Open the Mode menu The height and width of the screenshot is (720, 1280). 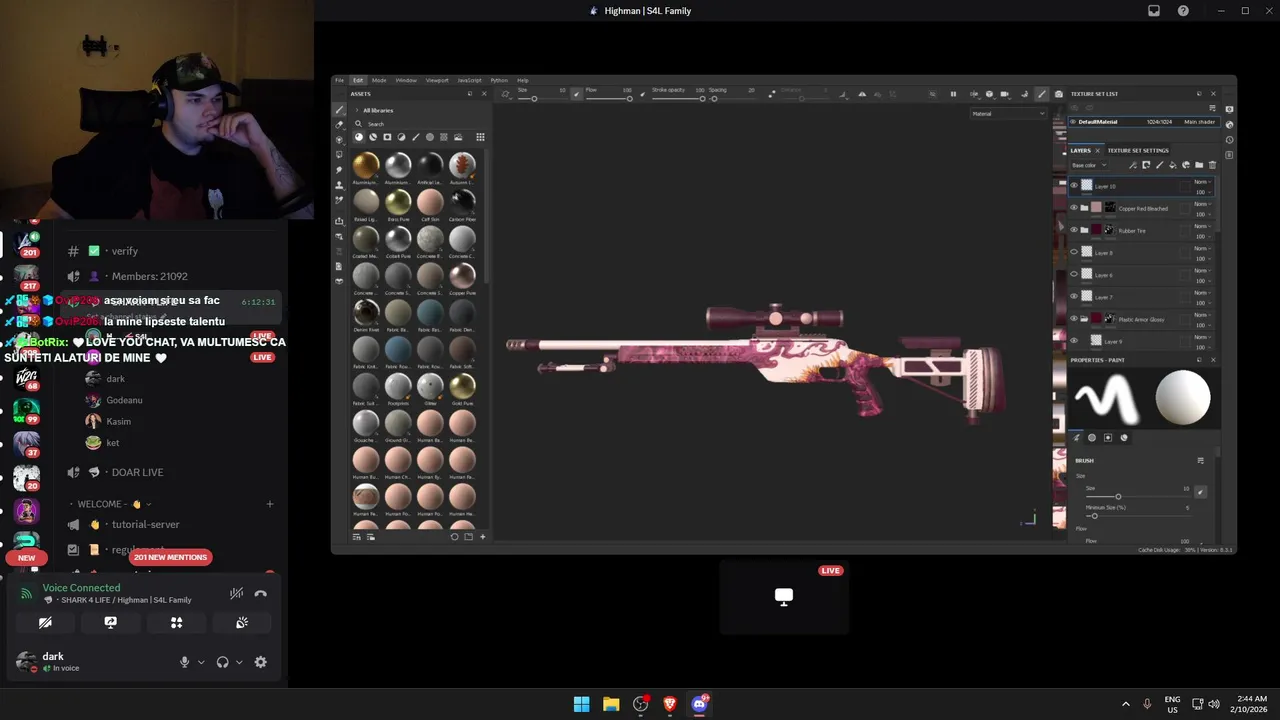(x=379, y=80)
